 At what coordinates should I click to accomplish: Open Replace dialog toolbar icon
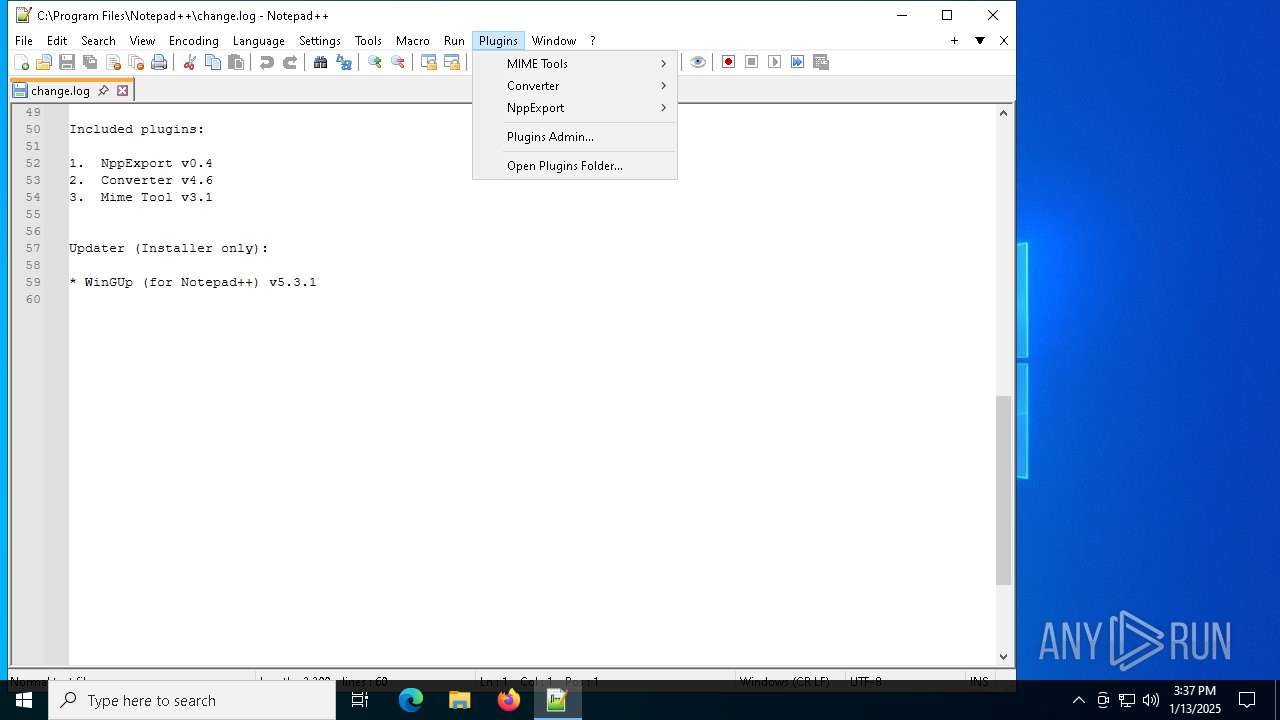[x=344, y=62]
